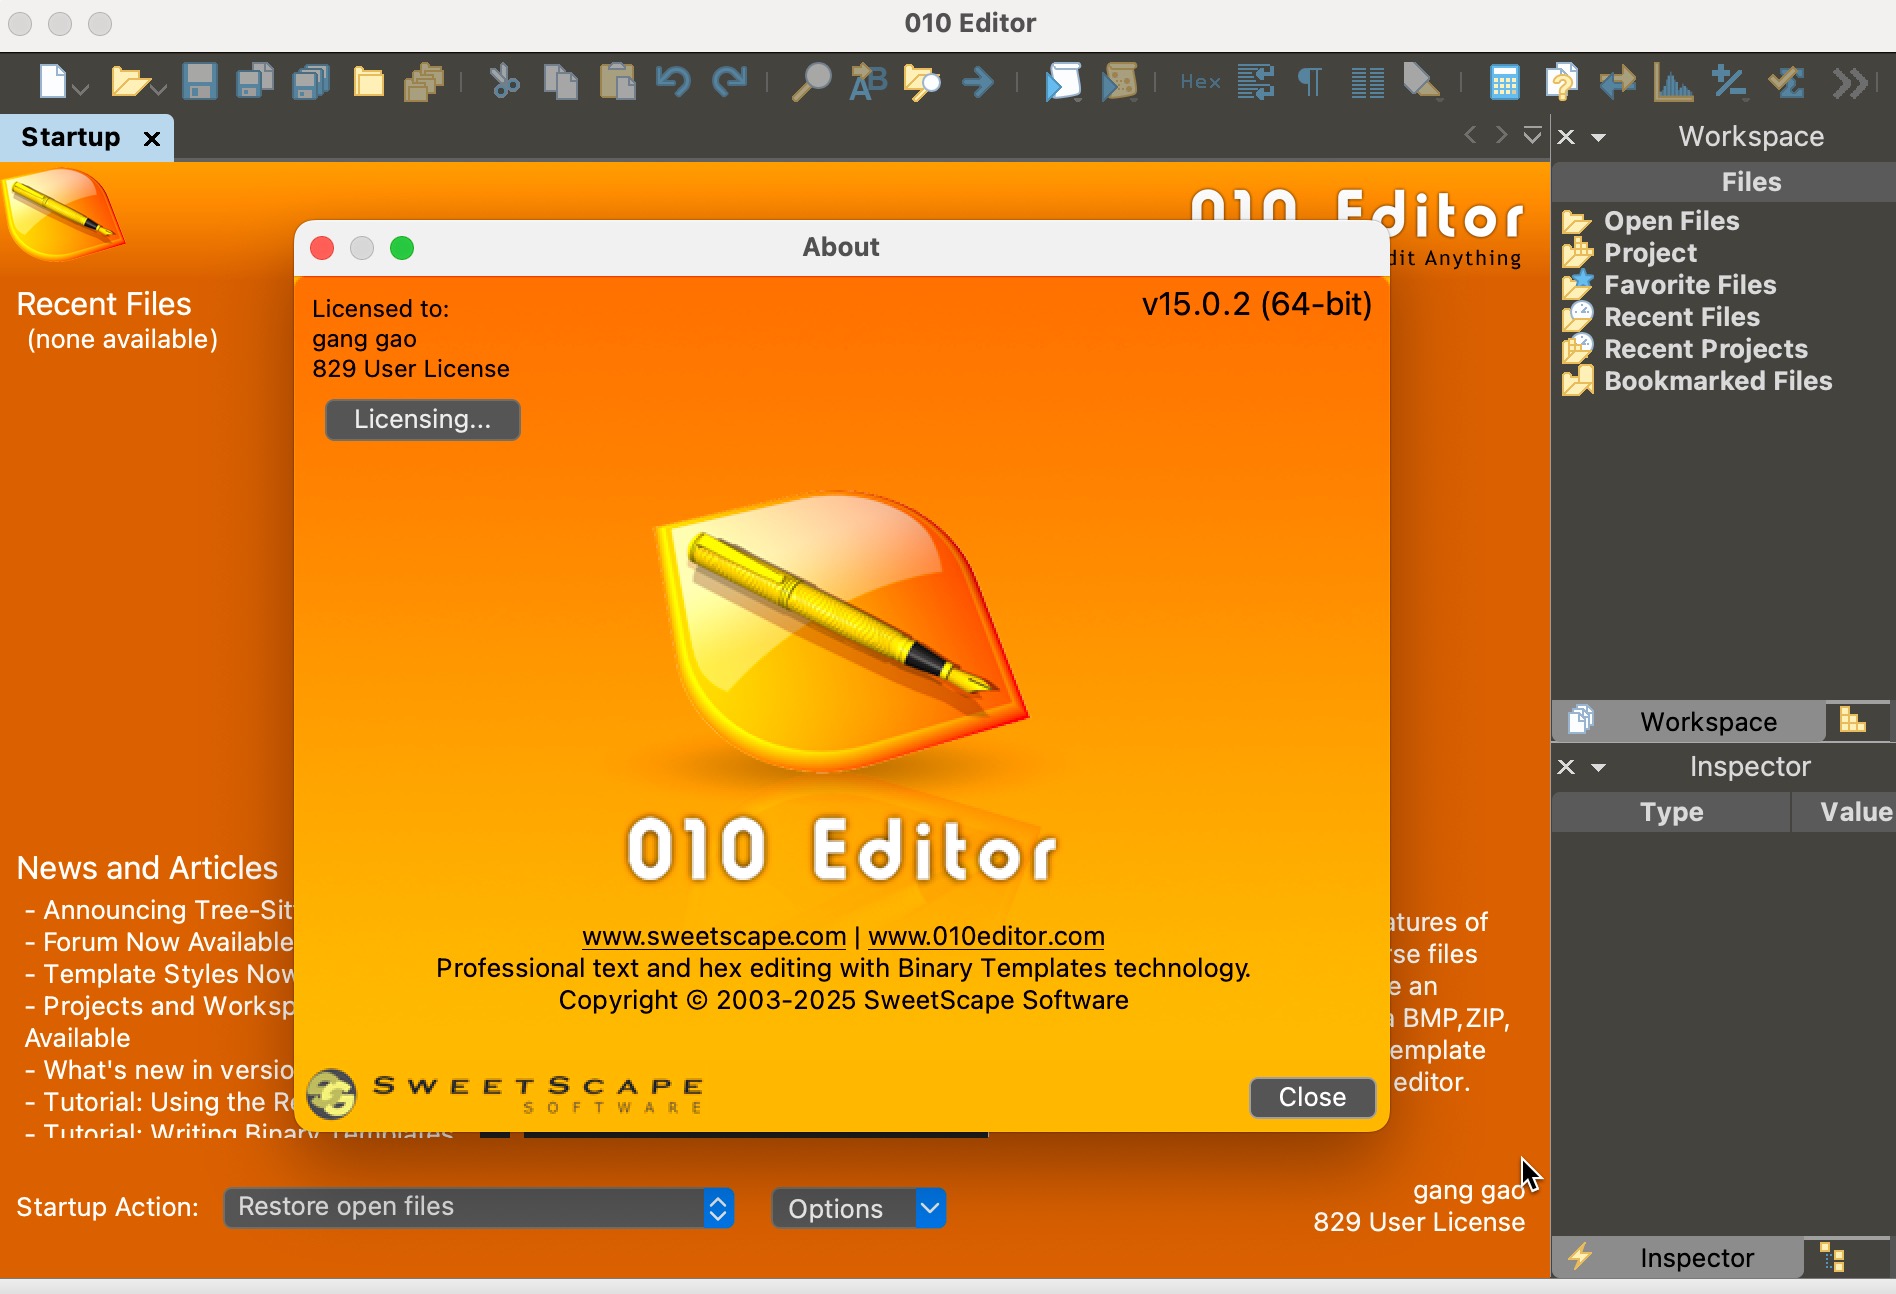The width and height of the screenshot is (1896, 1294).
Task: Click the Cut scissors icon
Action: click(504, 81)
